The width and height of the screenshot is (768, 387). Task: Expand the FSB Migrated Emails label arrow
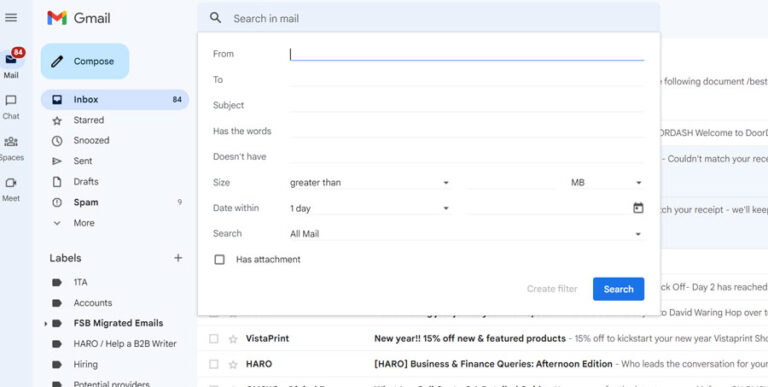click(46, 324)
